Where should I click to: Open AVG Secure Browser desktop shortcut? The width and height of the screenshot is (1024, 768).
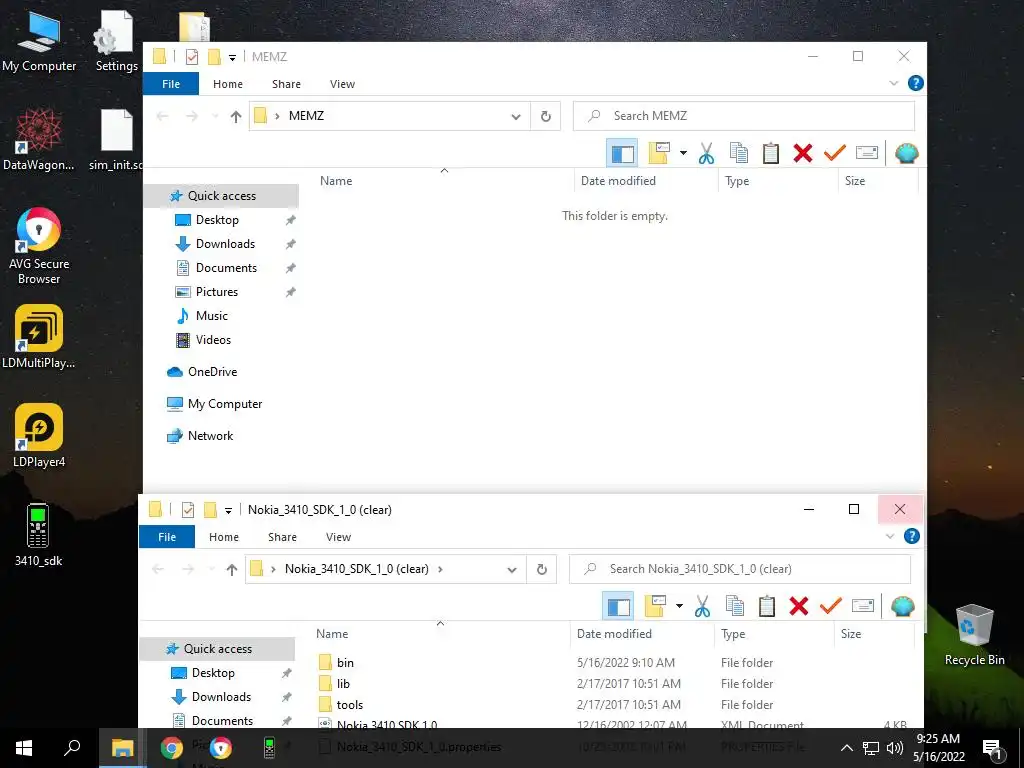tap(39, 246)
